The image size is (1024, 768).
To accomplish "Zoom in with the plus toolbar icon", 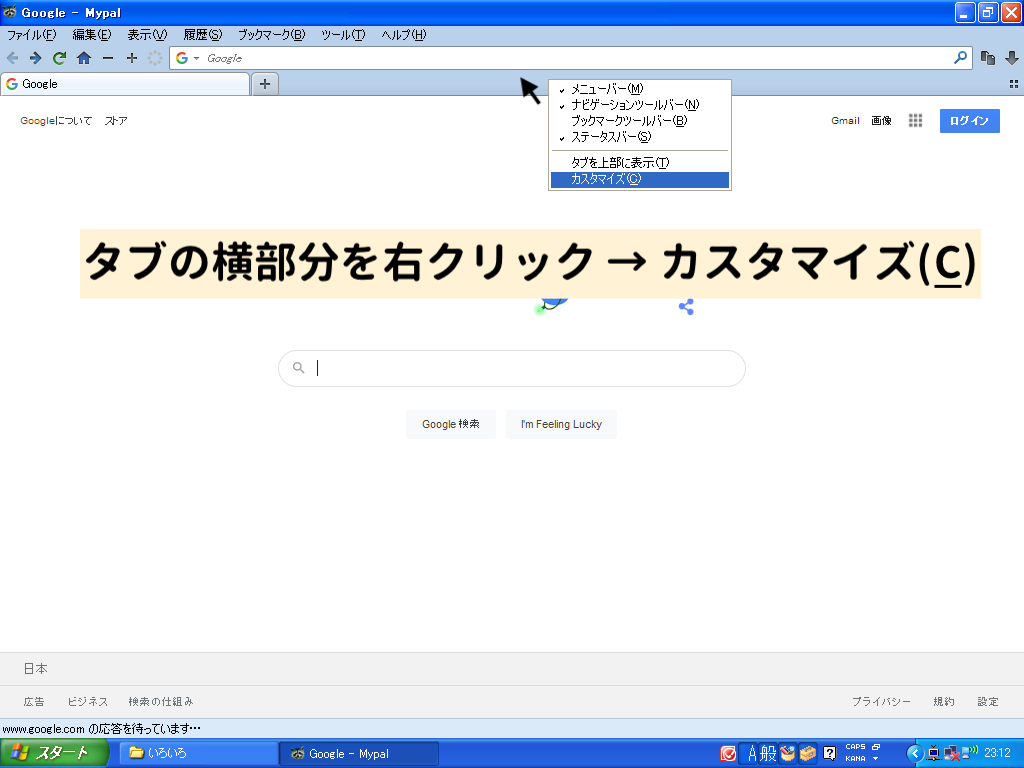I will click(131, 58).
